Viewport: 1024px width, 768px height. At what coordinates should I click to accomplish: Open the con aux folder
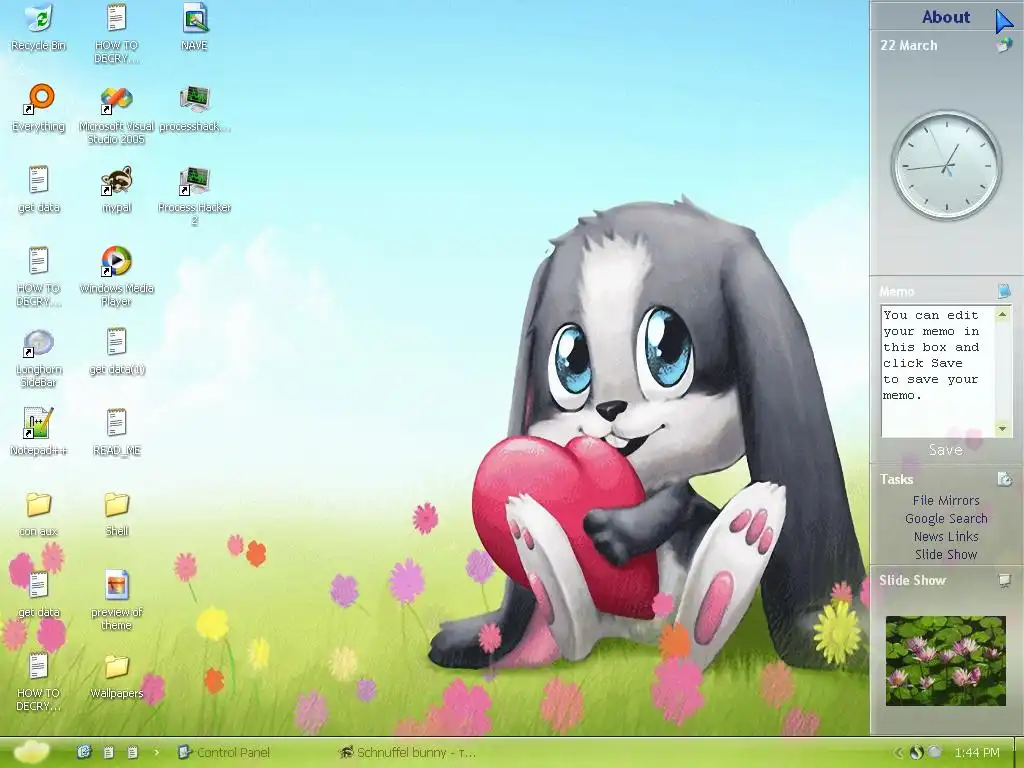(x=39, y=513)
